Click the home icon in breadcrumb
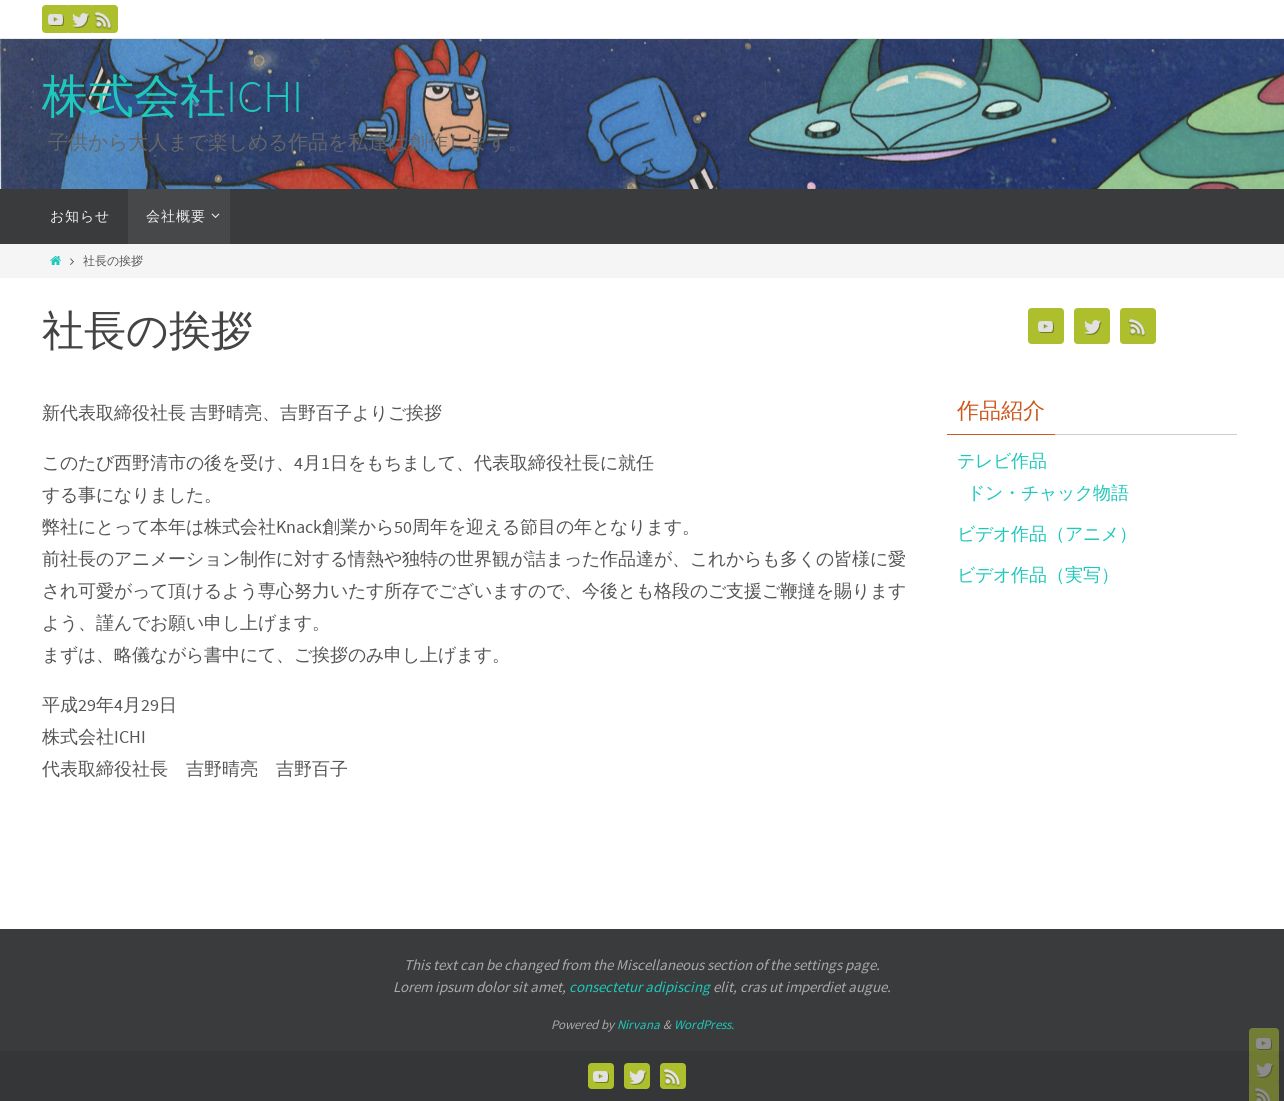This screenshot has height=1101, width=1284. click(55, 261)
